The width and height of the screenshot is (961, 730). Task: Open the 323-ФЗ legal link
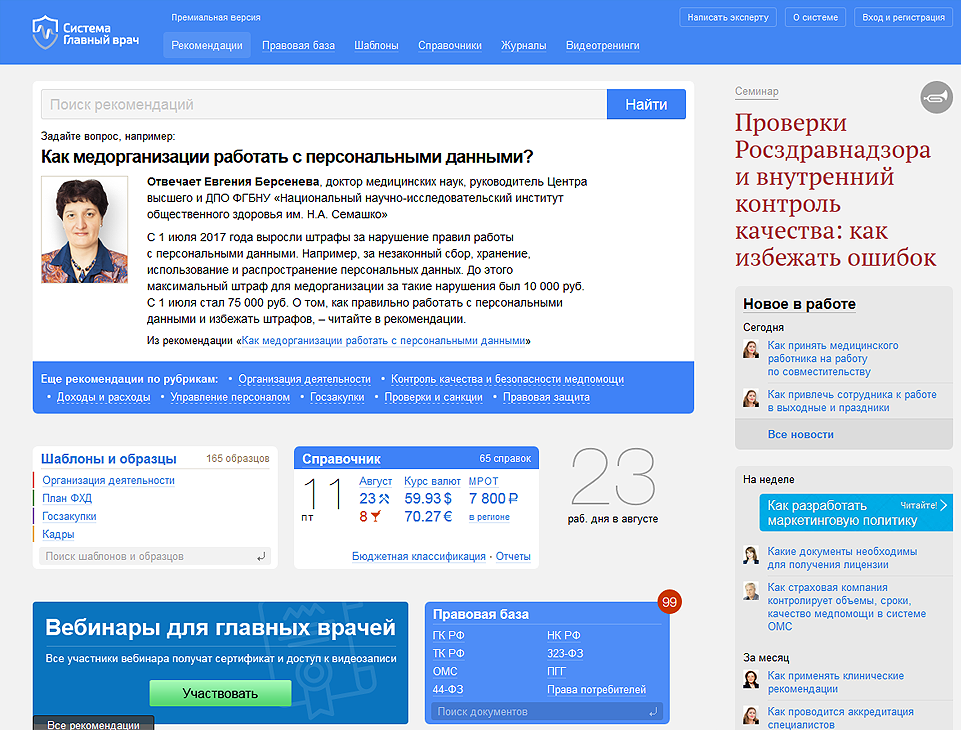(565, 653)
